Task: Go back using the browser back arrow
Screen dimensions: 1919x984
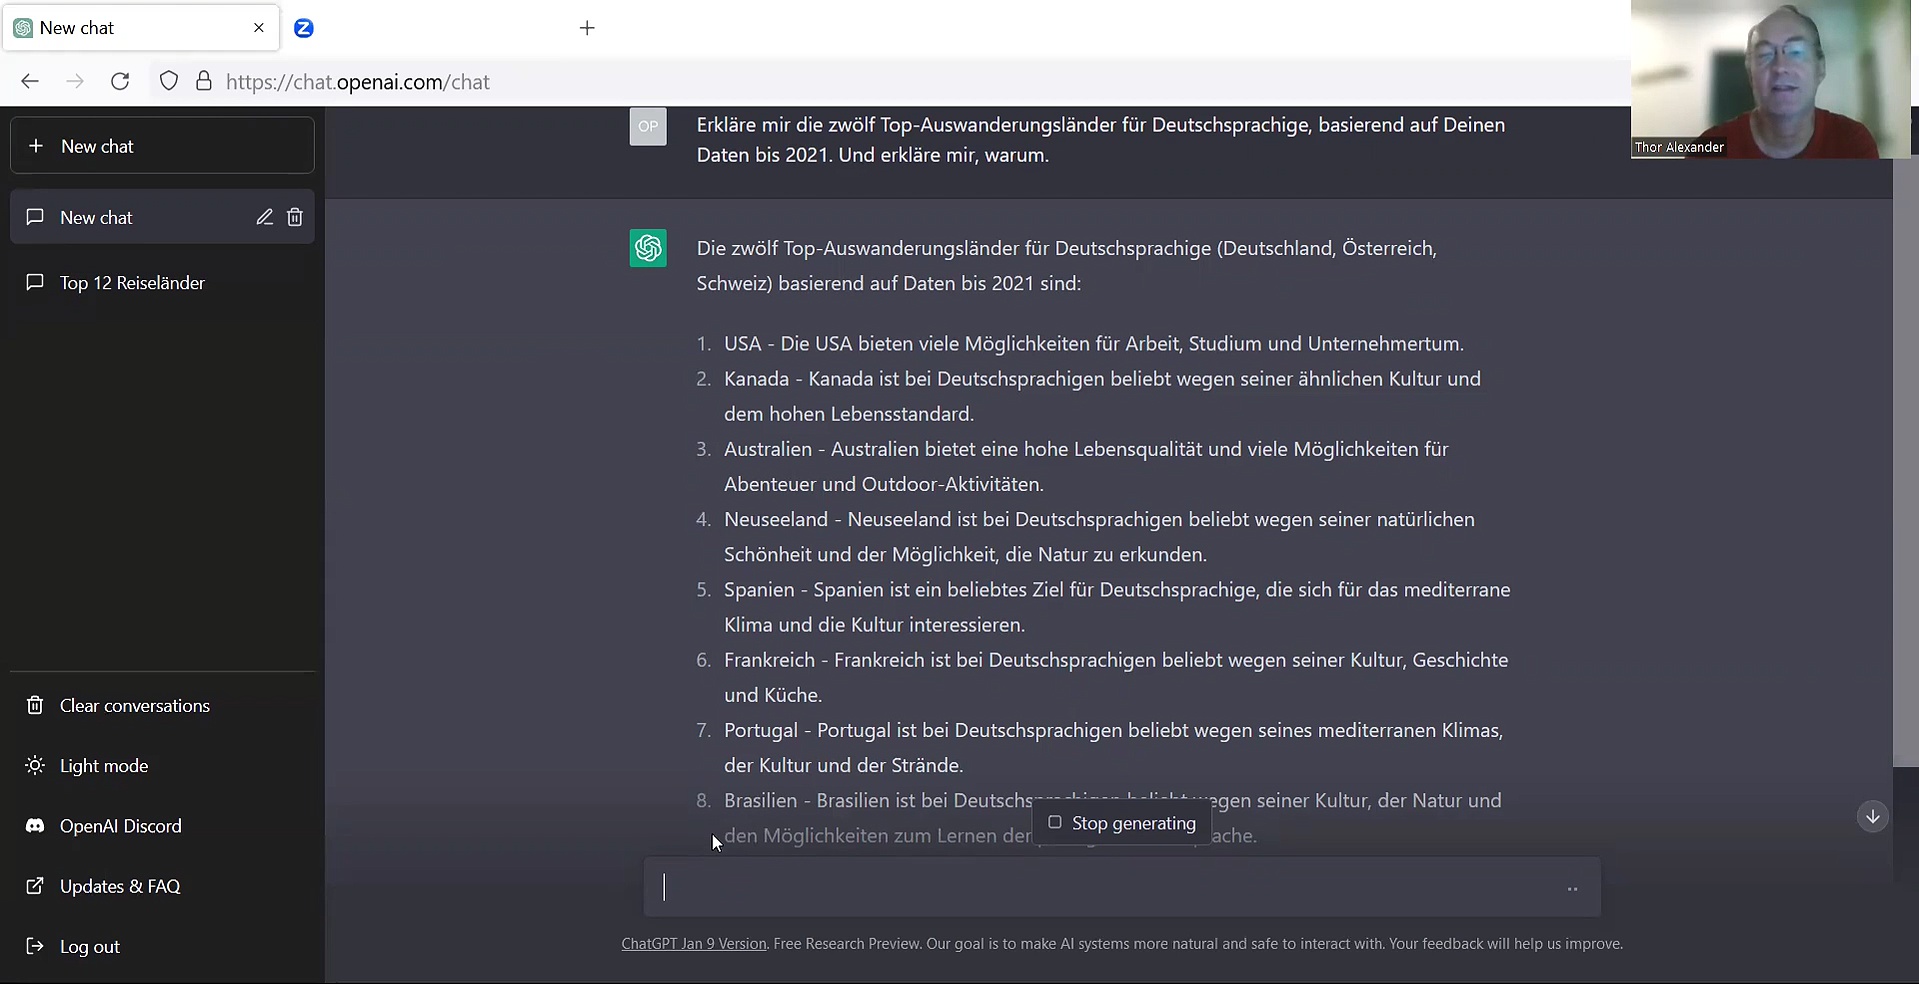Action: coord(30,82)
